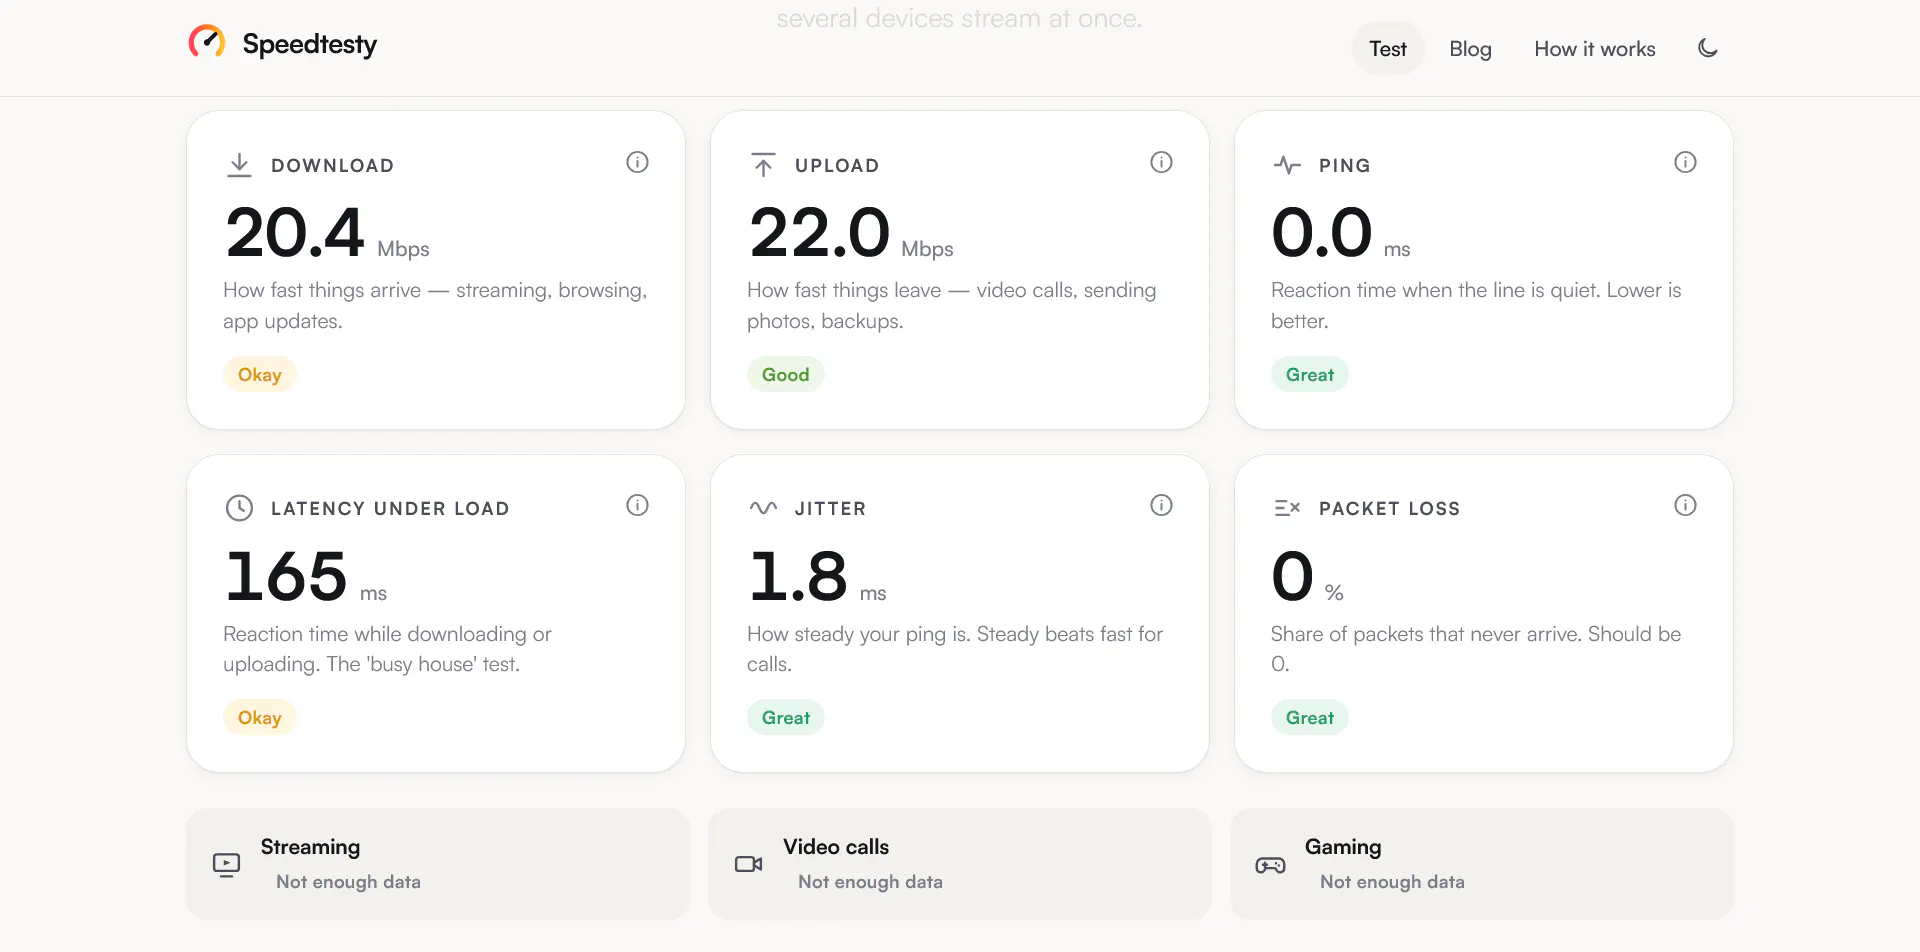Click the Good badge under Upload
Viewport: 1920px width, 952px height.
point(786,374)
